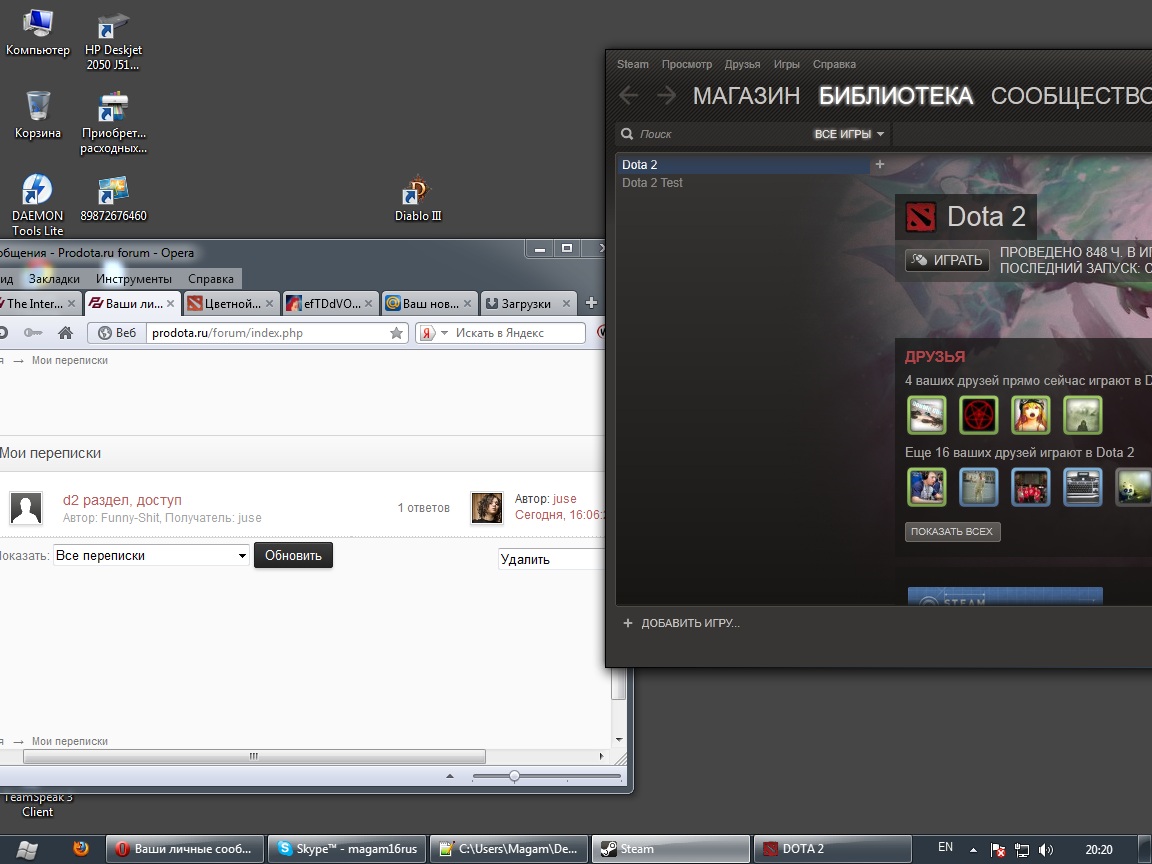Open new tab with plus button in Opera
This screenshot has width=1152, height=864.
(x=591, y=303)
